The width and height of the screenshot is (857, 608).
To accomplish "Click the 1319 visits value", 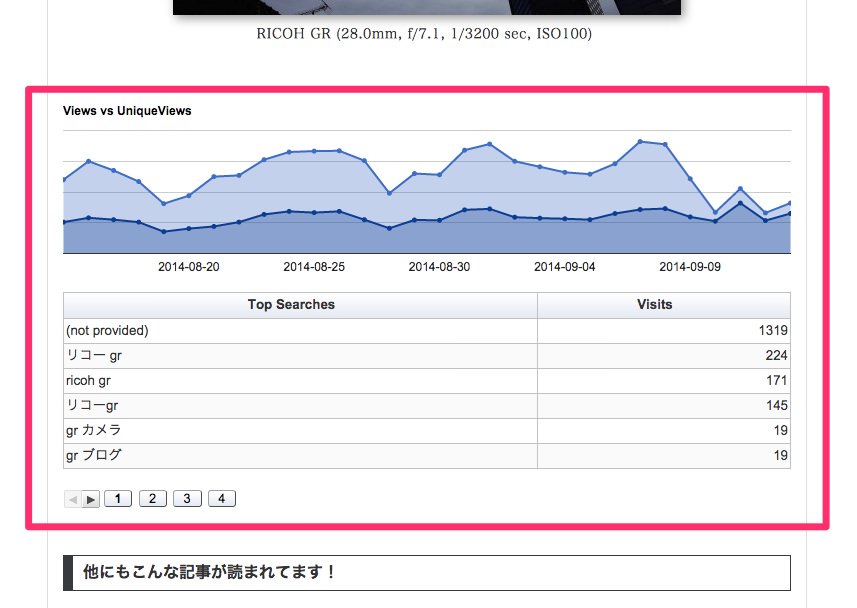I will click(x=773, y=331).
